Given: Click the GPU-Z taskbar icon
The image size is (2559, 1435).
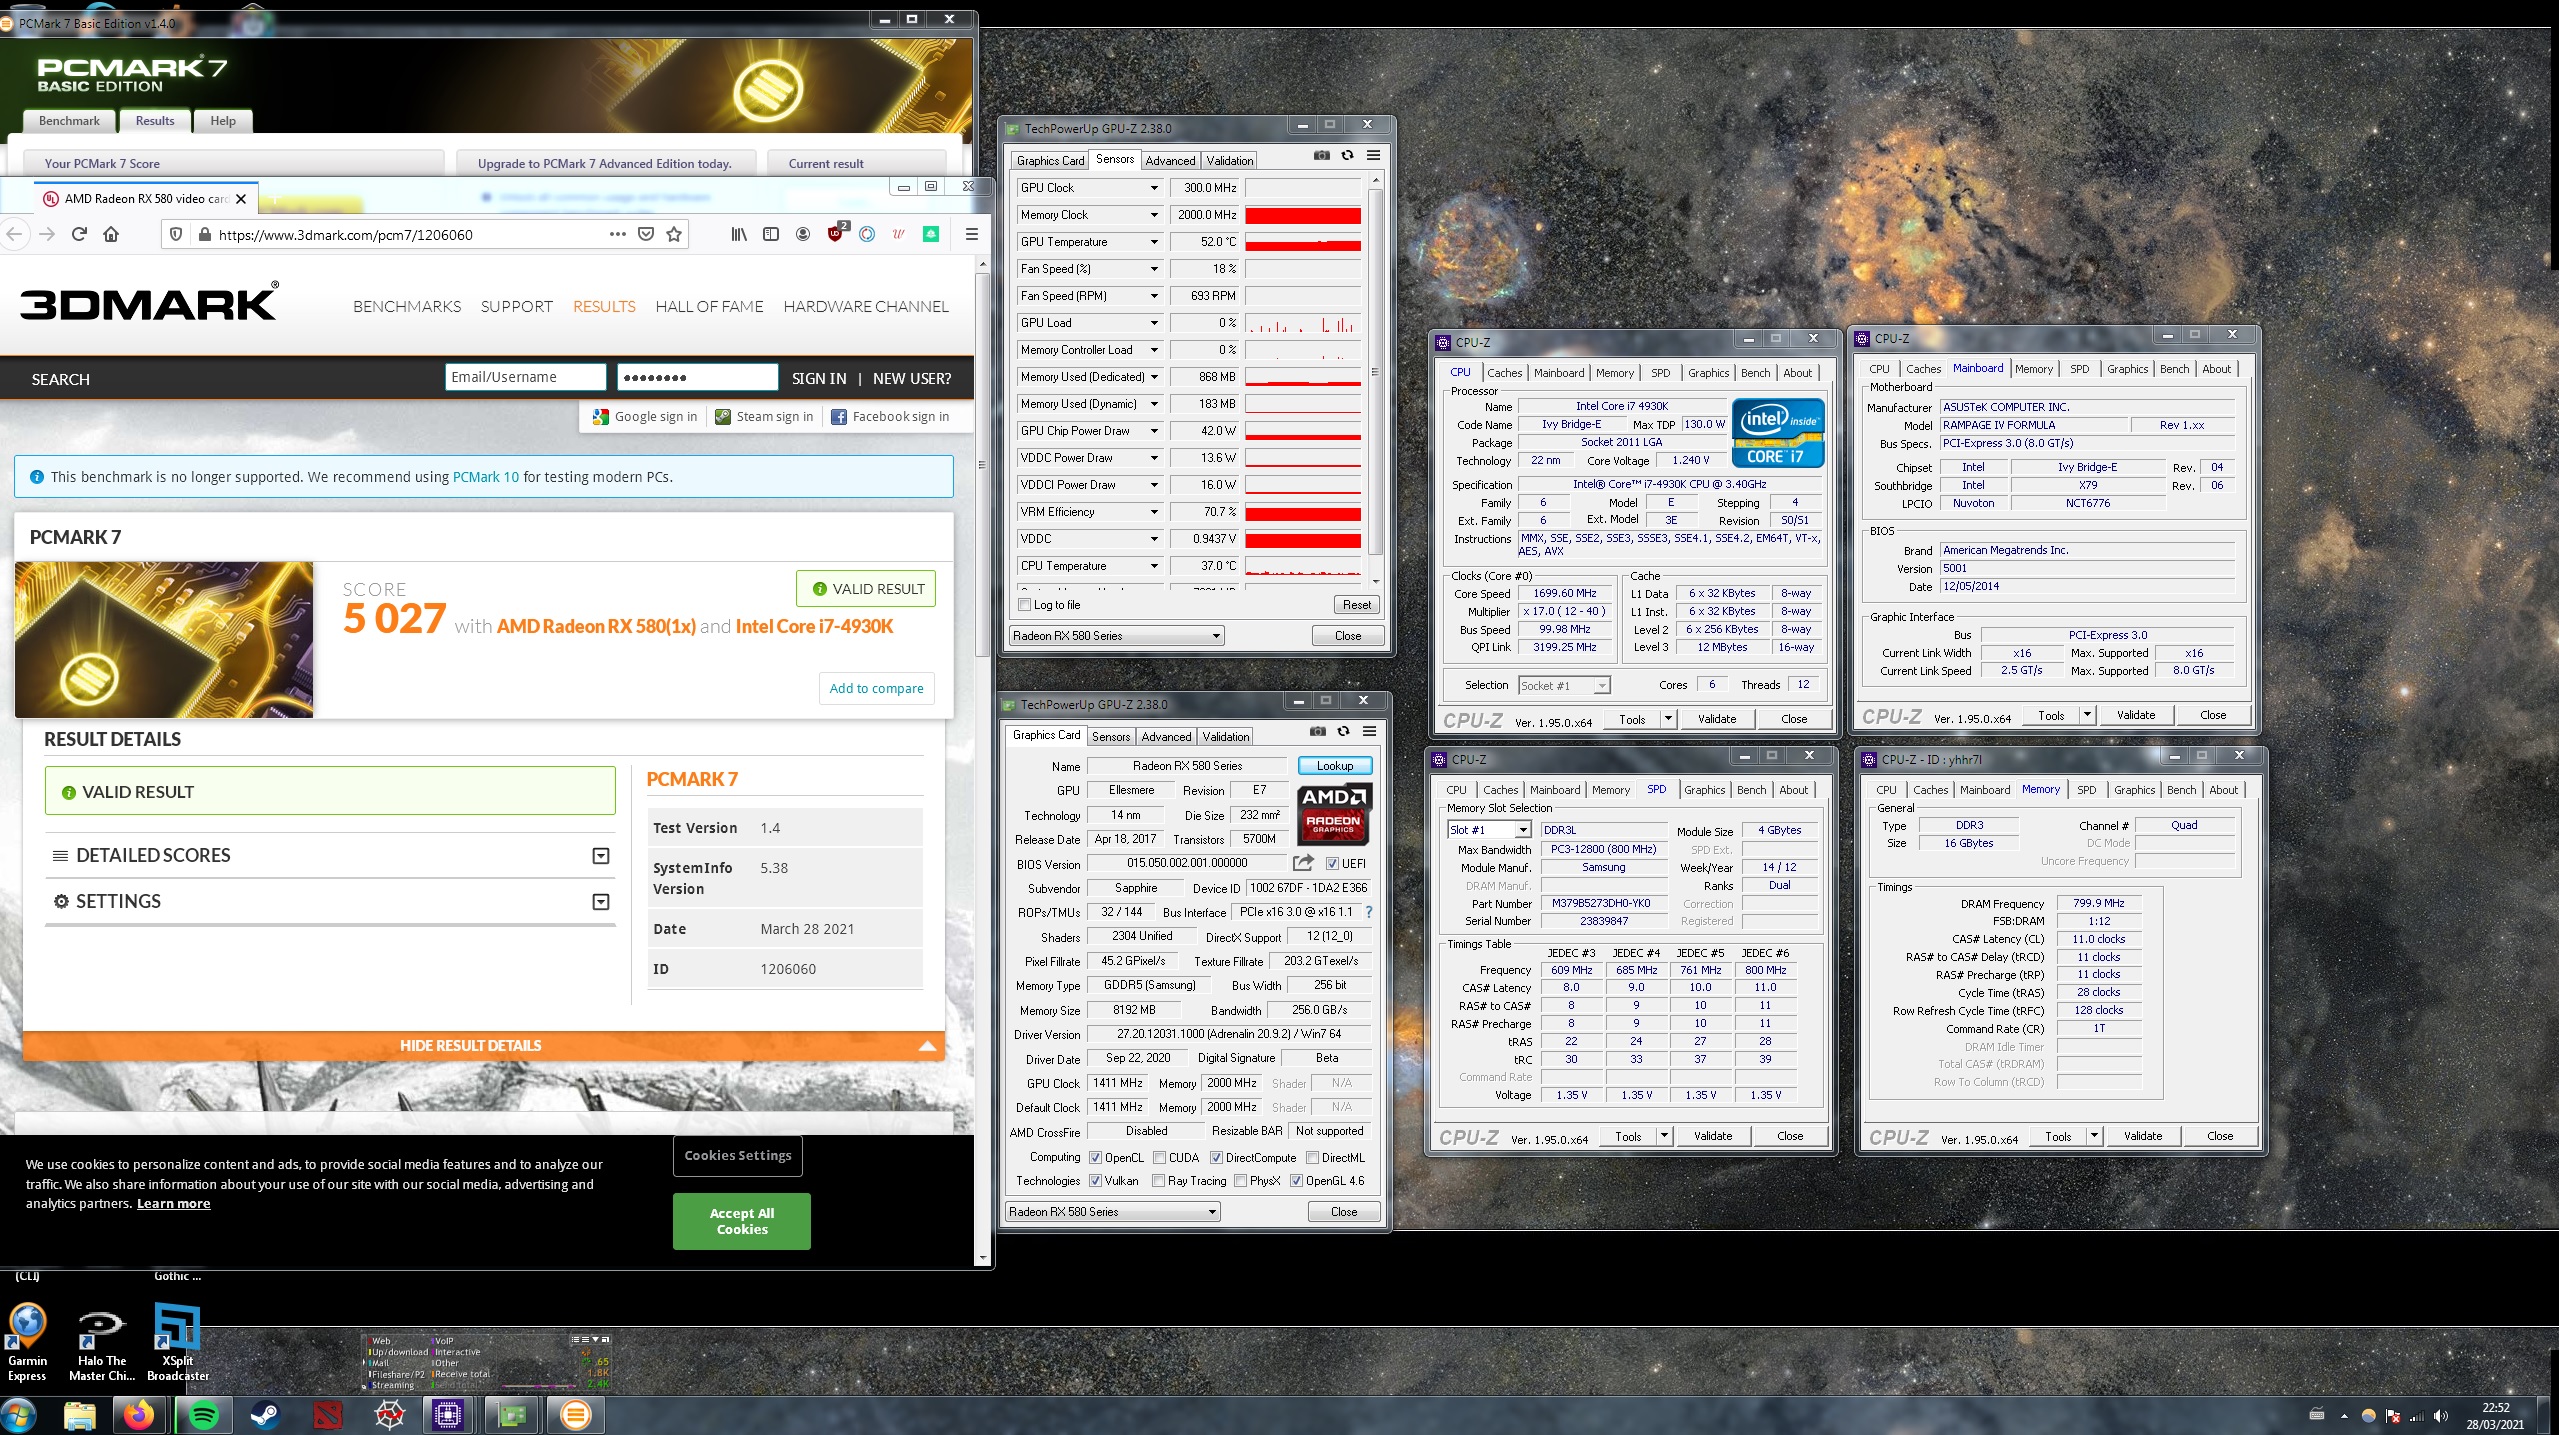Looking at the screenshot, I should click(x=511, y=1415).
